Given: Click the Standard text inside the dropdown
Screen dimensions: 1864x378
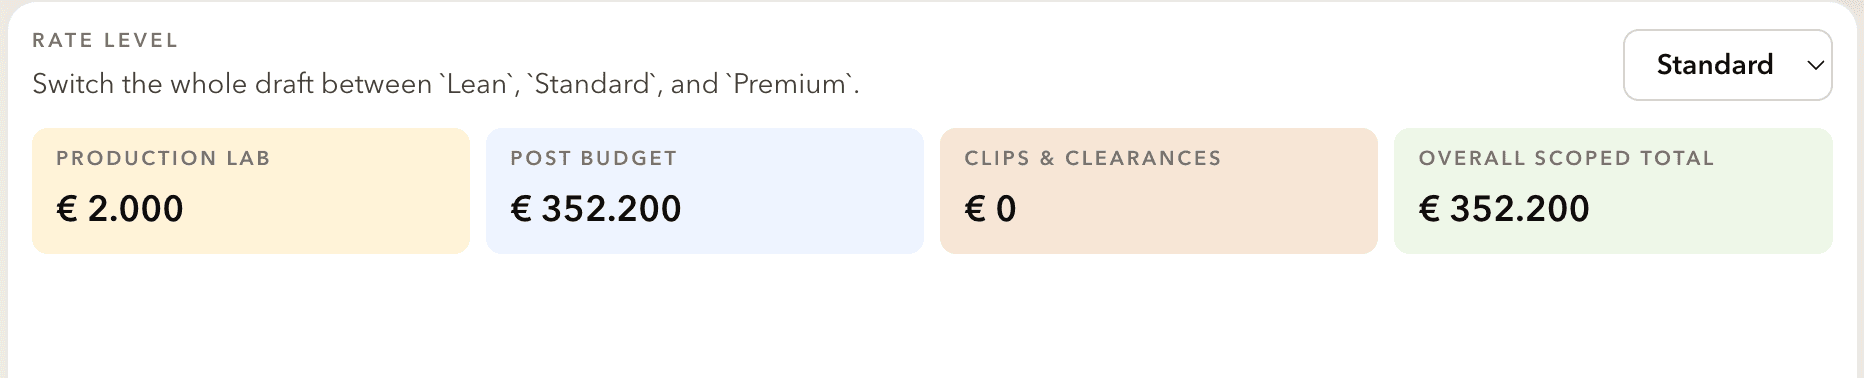Looking at the screenshot, I should point(1715,65).
